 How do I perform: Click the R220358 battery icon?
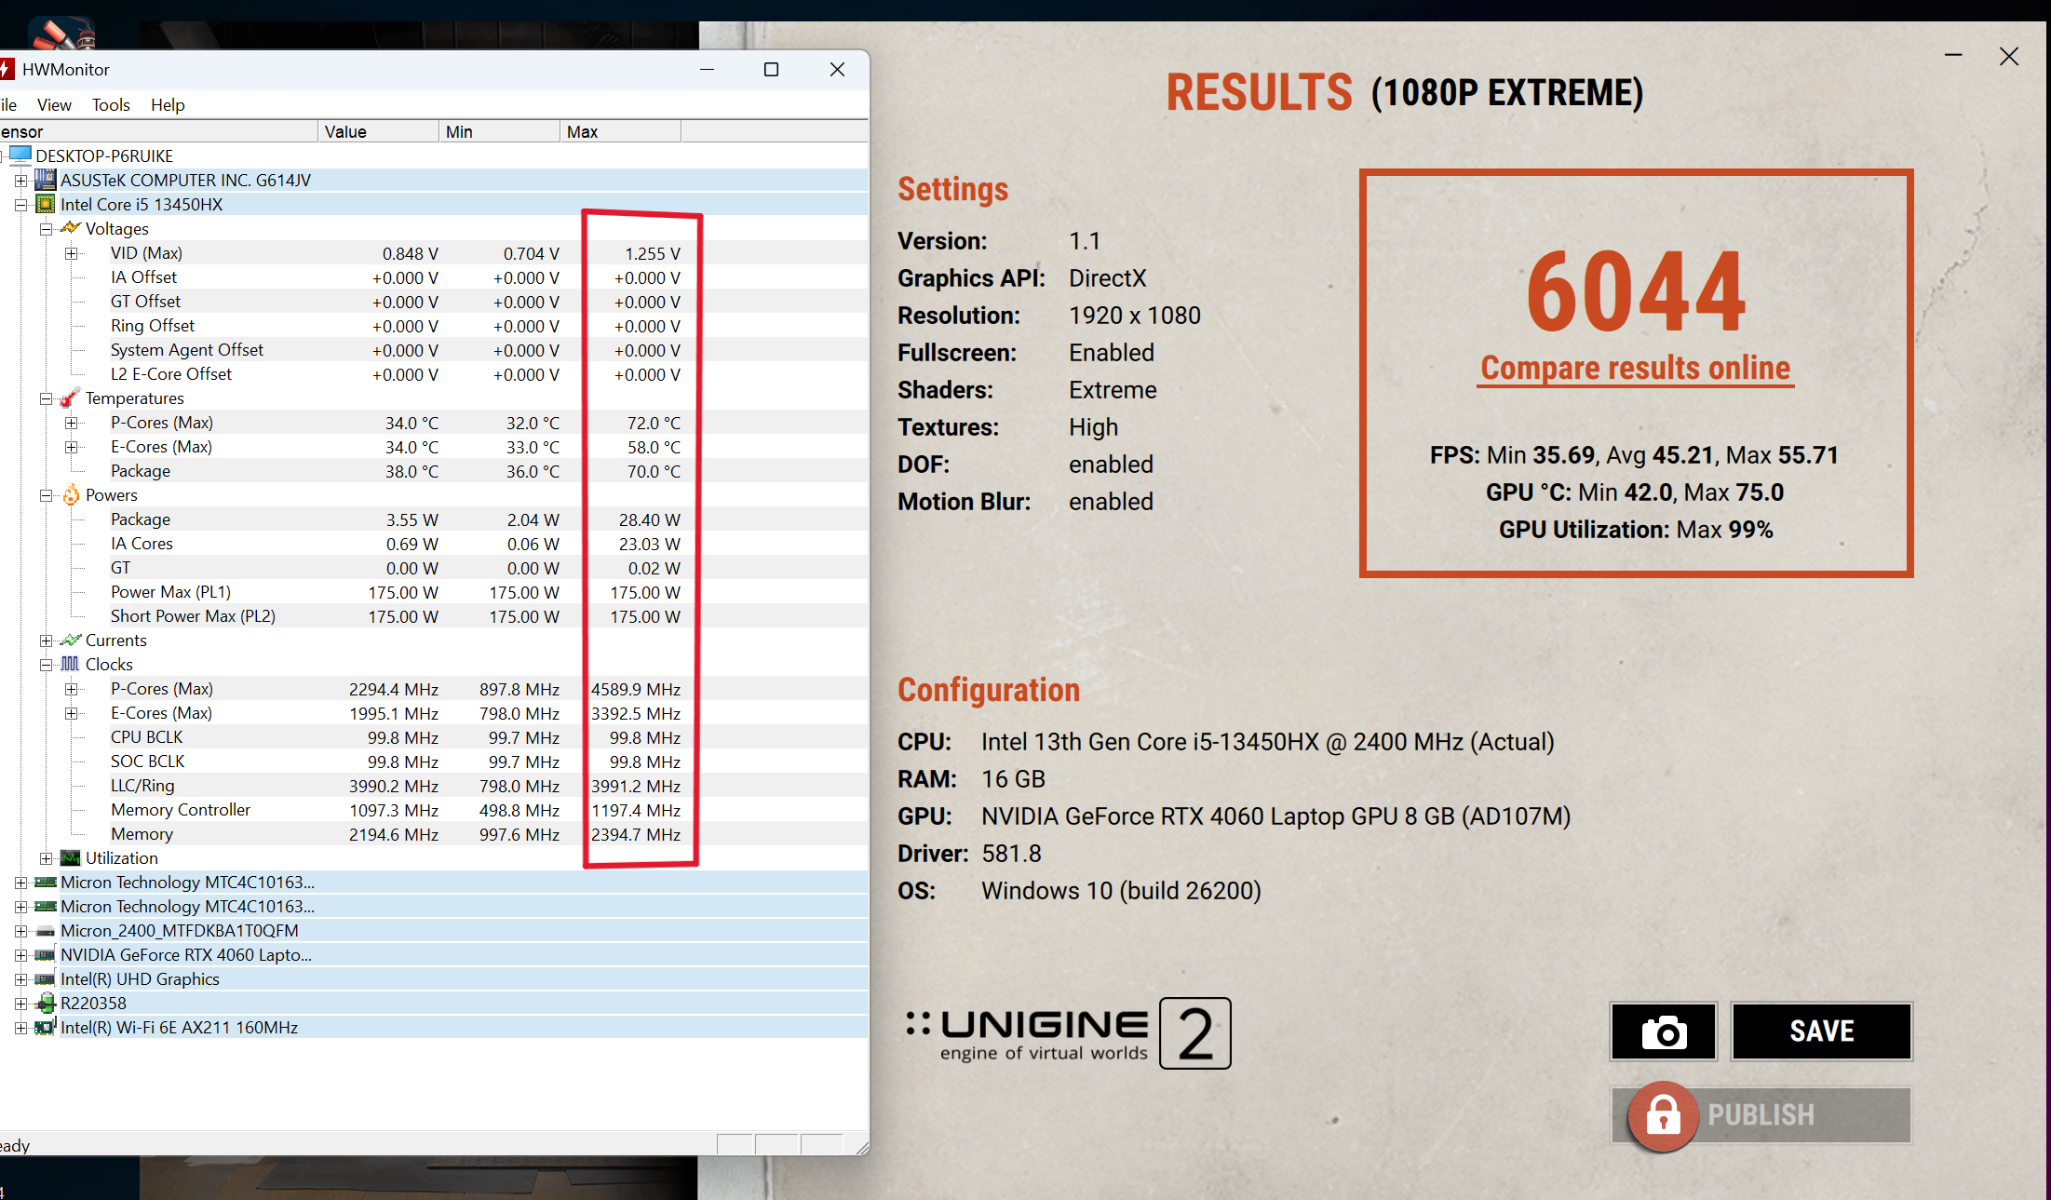[45, 1003]
